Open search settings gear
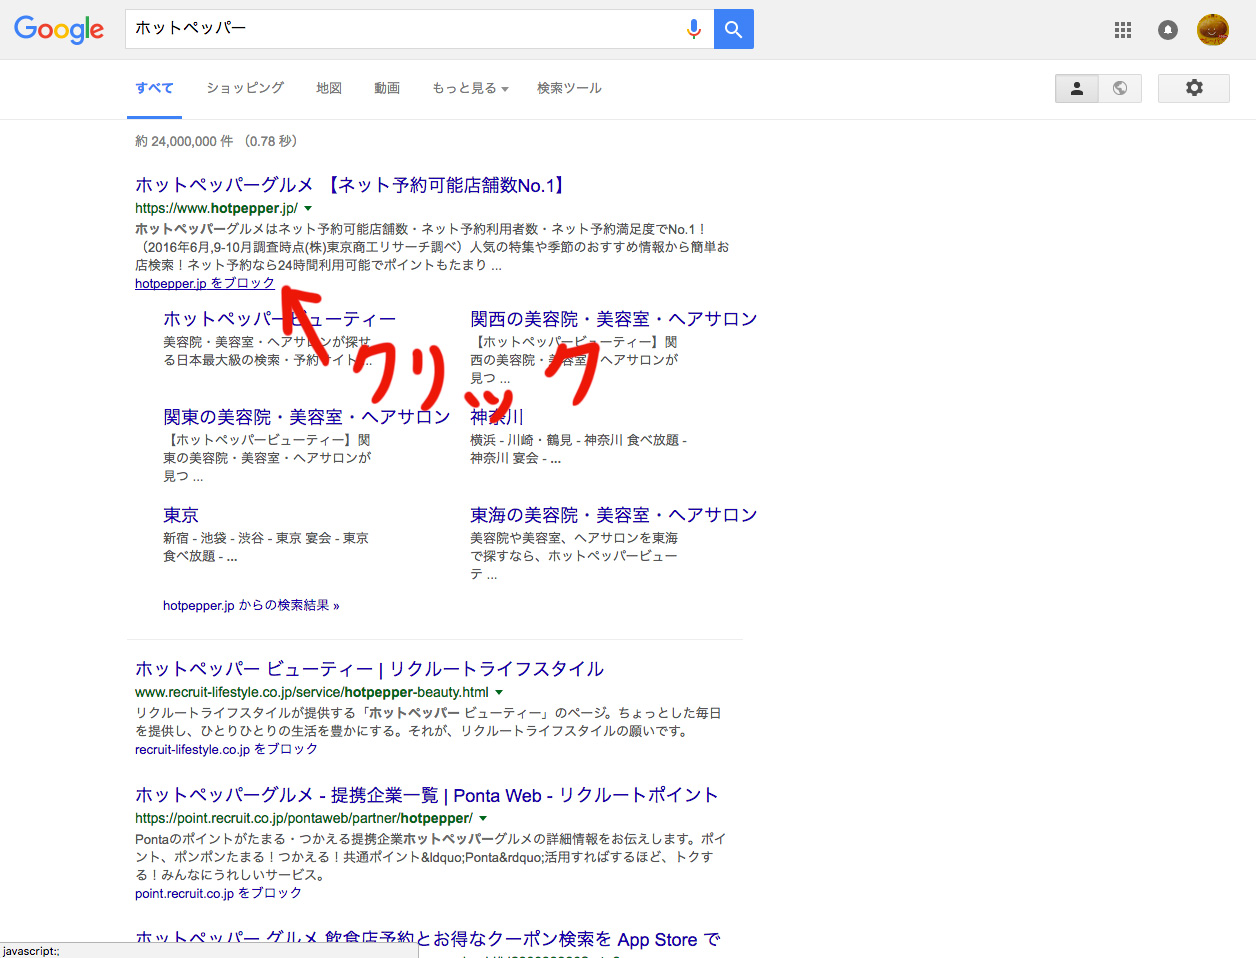Image resolution: width=1256 pixels, height=958 pixels. pyautogui.click(x=1194, y=88)
